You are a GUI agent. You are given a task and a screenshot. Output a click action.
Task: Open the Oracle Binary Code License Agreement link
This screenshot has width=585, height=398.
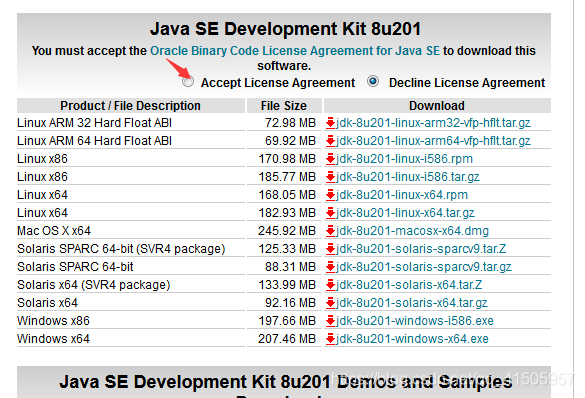point(295,51)
